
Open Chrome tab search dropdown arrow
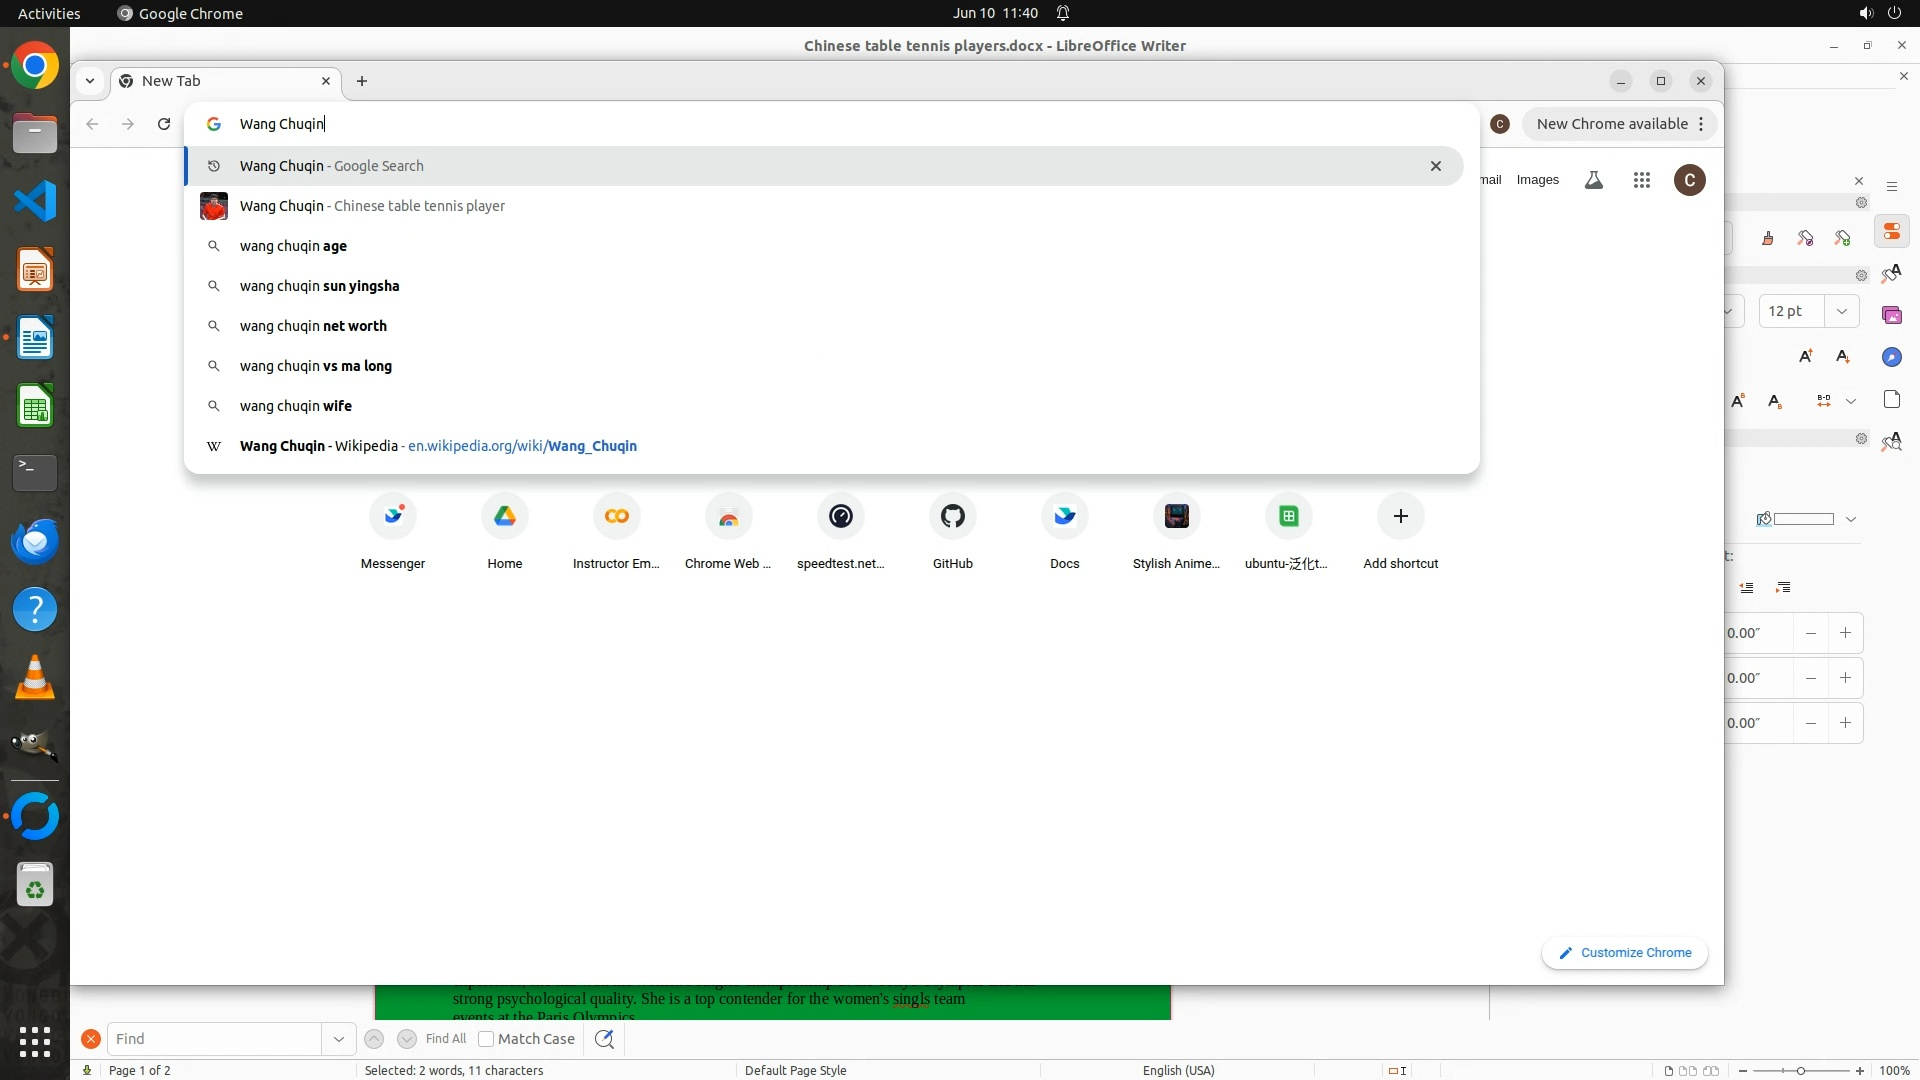90,81
